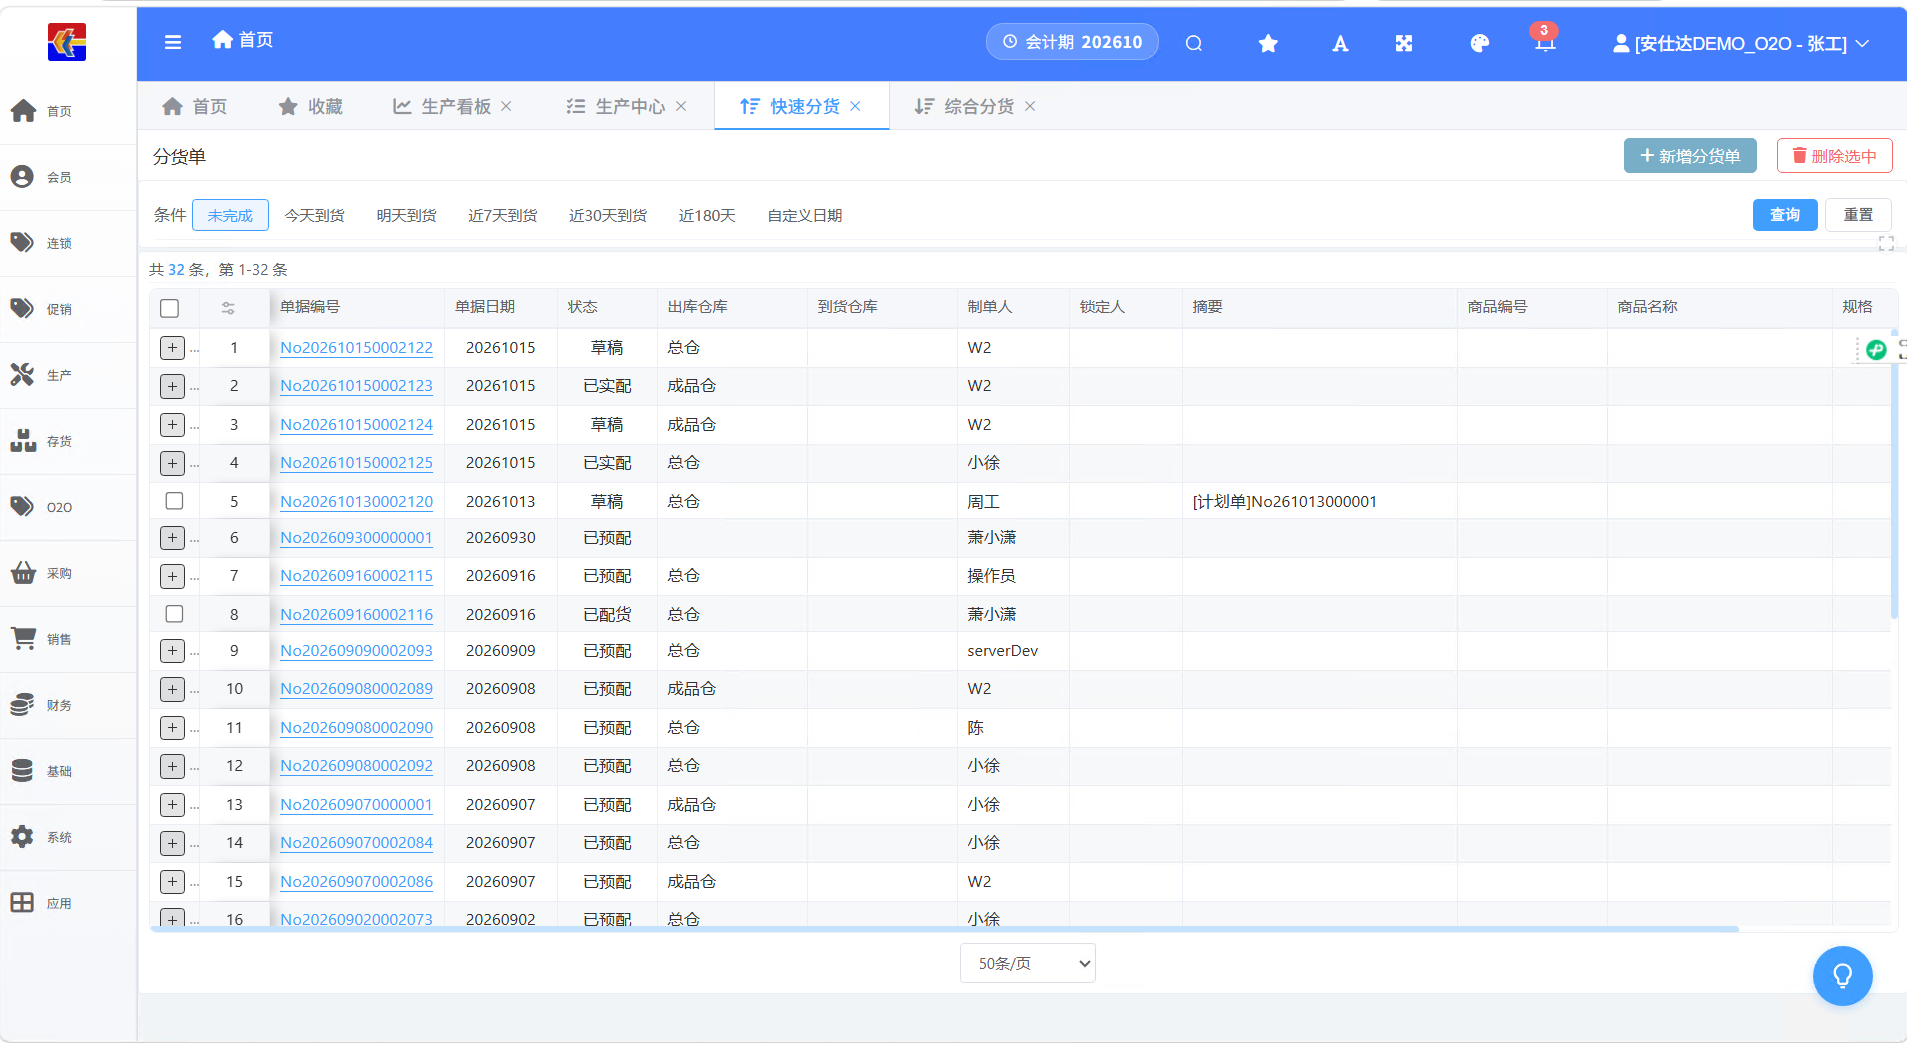Toggle the hamburger menu icon

pos(173,42)
